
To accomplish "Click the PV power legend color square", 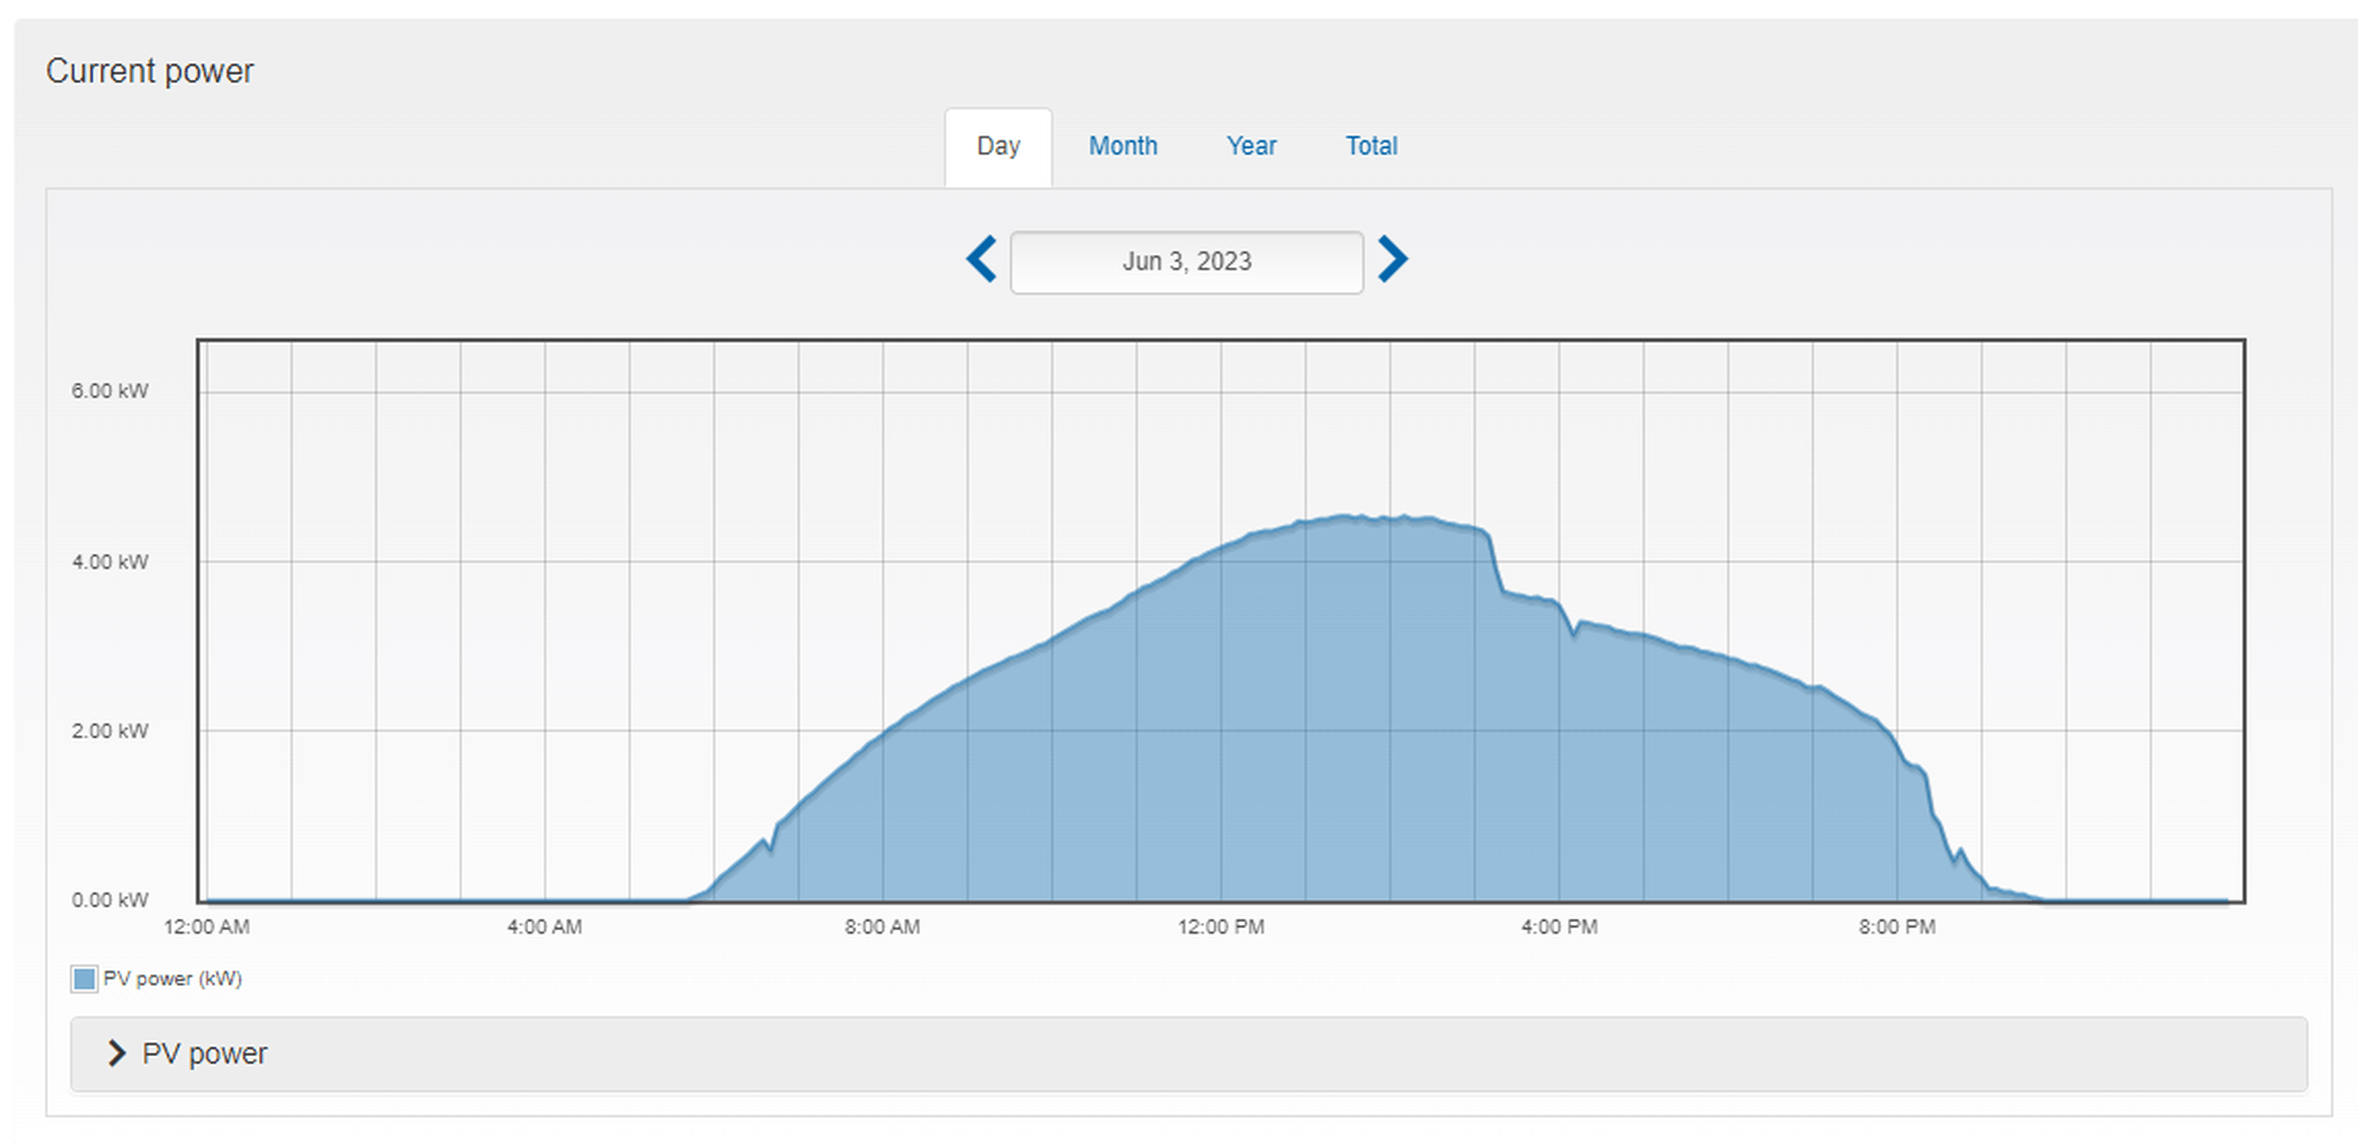I will click(84, 979).
